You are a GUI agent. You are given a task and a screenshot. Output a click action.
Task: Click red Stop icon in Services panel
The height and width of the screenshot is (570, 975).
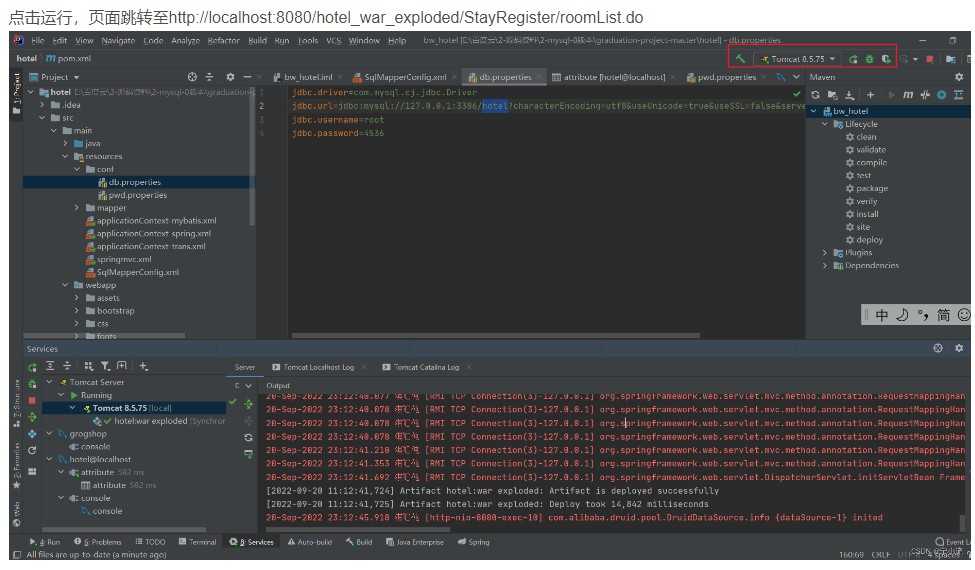pos(32,401)
